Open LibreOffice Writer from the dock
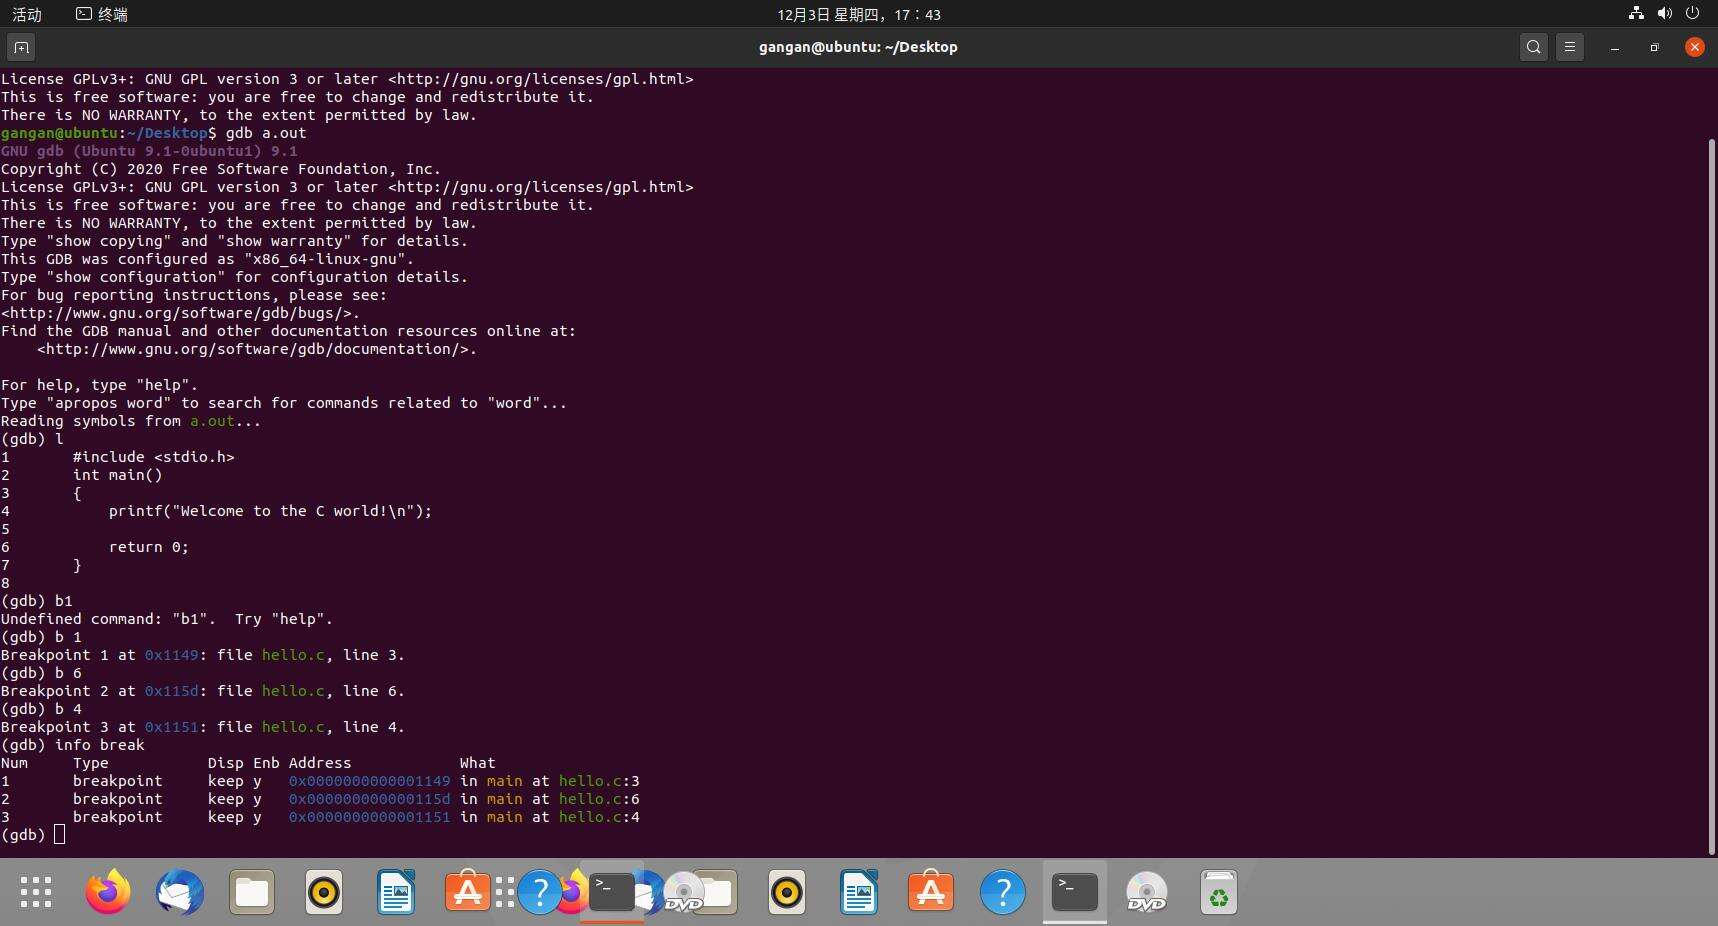 (859, 893)
